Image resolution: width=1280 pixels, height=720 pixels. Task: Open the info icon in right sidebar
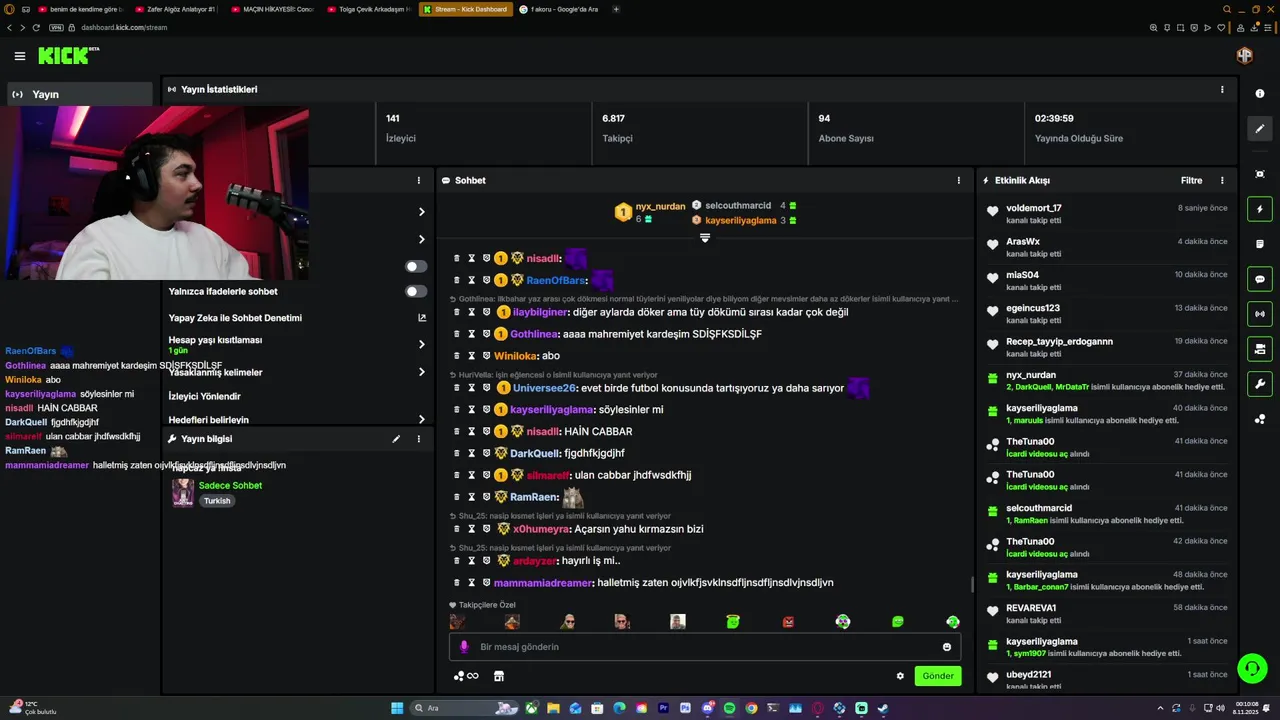[1260, 93]
